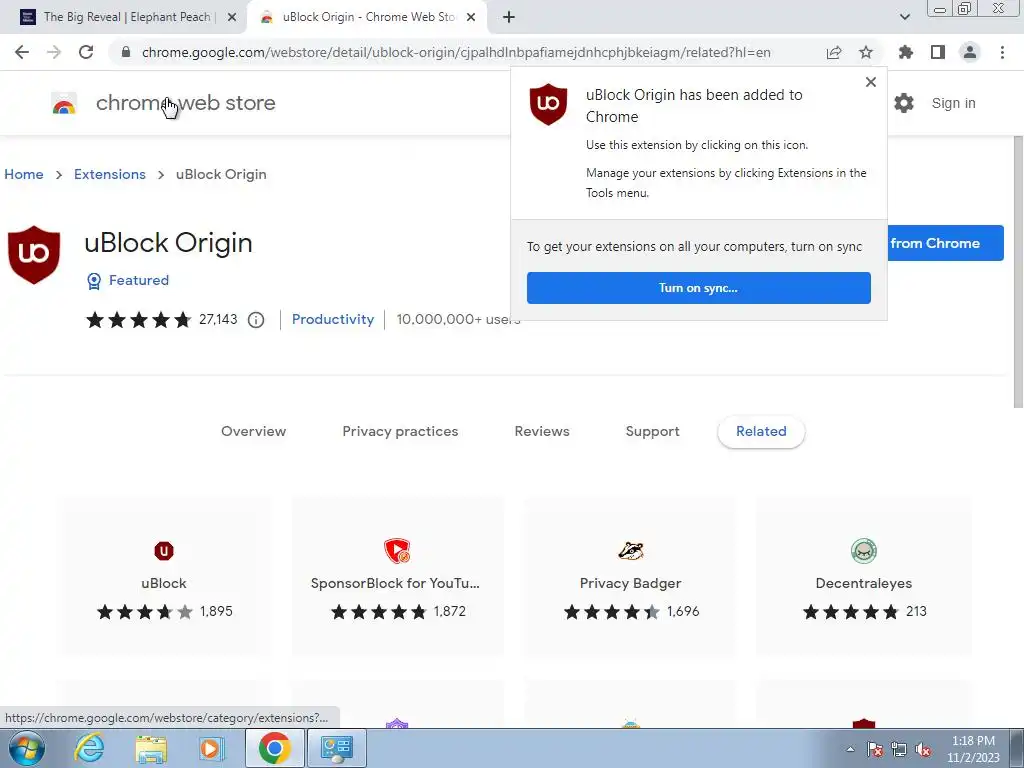Viewport: 1024px width, 768px height.
Task: Go back with the browser back arrow
Action: (x=22, y=52)
